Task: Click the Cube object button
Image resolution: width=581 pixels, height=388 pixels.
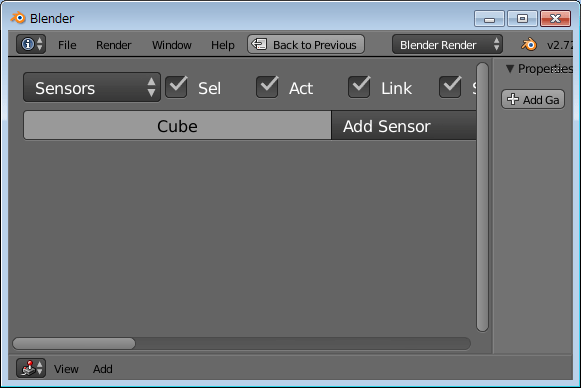Action: [177, 126]
